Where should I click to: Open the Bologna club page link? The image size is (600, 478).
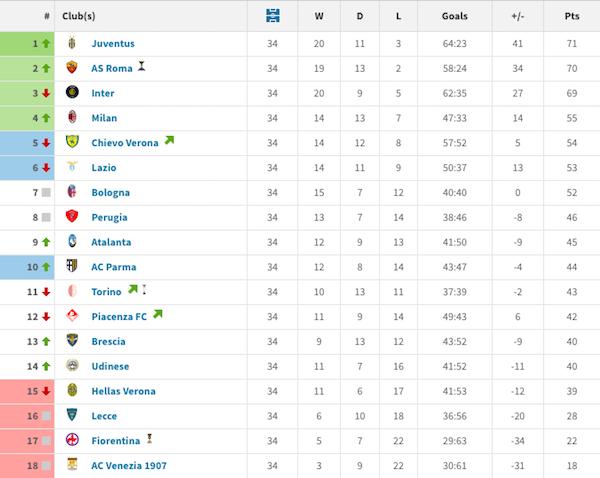[x=110, y=193]
